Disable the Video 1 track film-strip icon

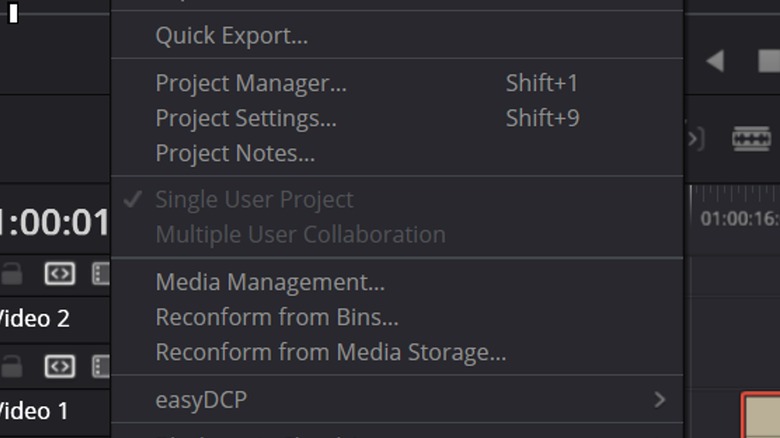tap(101, 366)
